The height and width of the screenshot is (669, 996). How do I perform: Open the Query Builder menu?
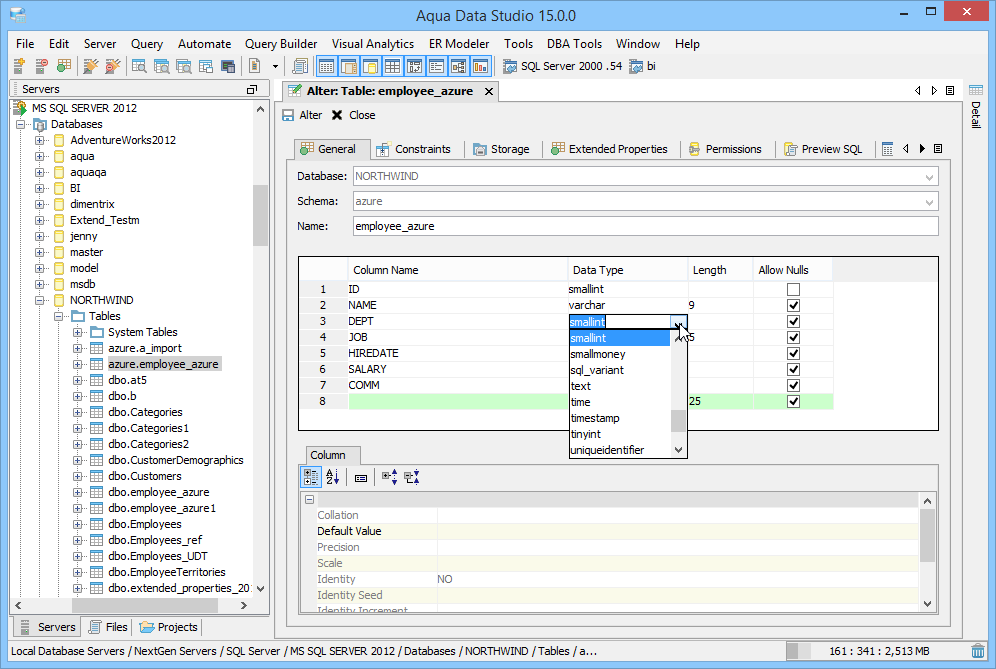(281, 44)
